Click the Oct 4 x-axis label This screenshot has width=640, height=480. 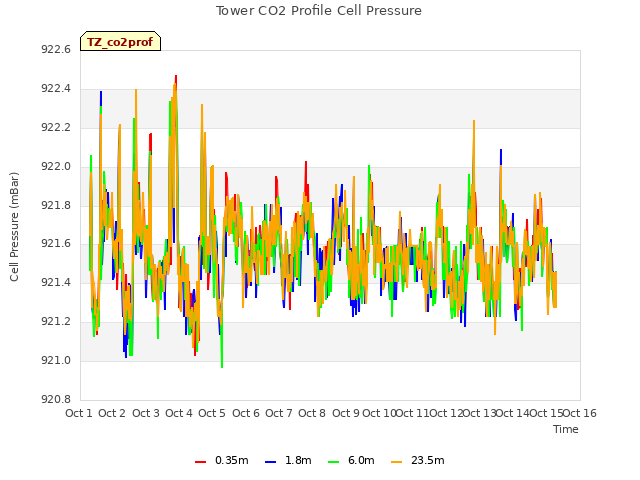[179, 413]
